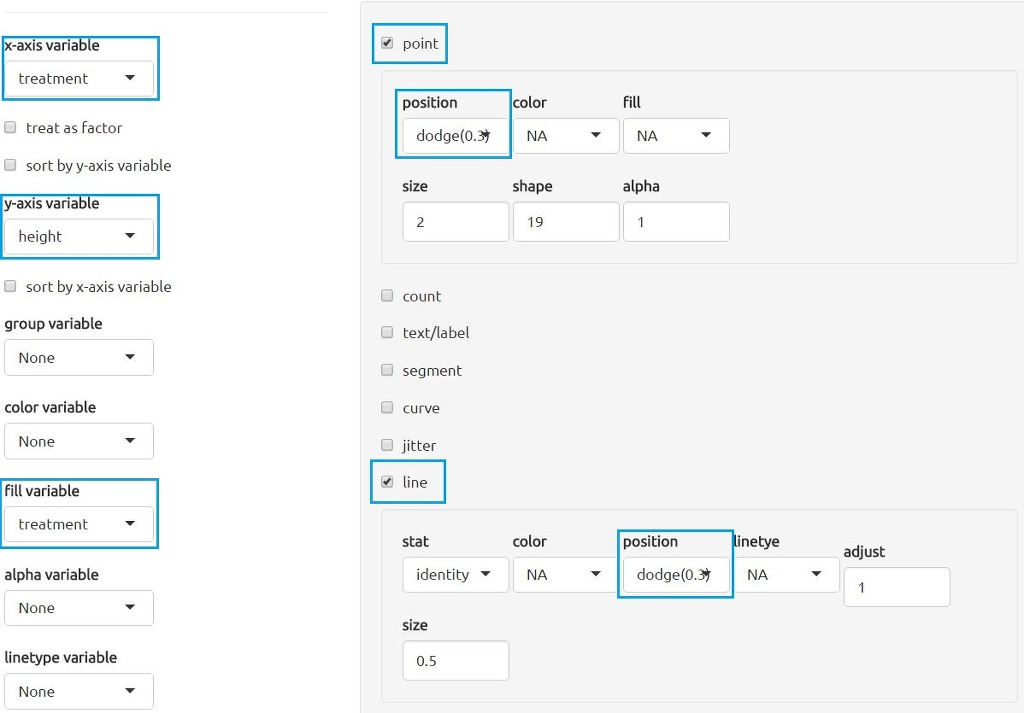This screenshot has height=713, width=1024.
Task: Open the linetype variable dropdown
Action: [79, 692]
